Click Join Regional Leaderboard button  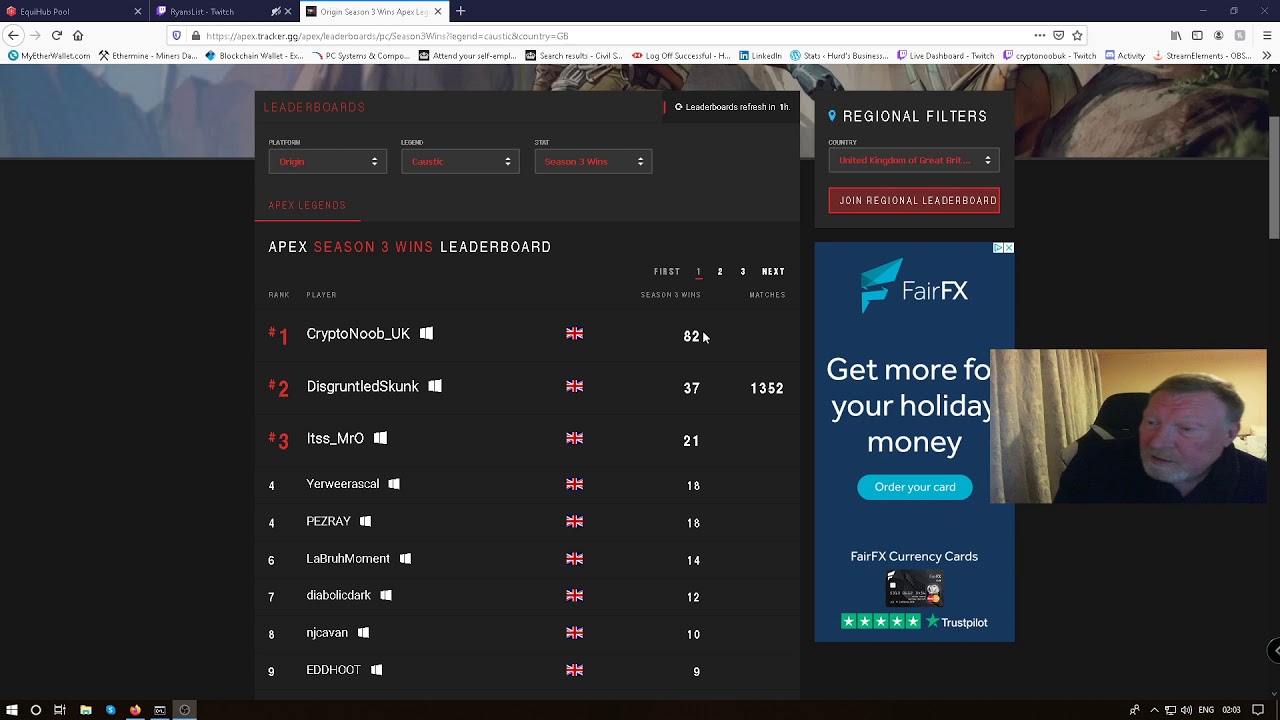(x=914, y=200)
